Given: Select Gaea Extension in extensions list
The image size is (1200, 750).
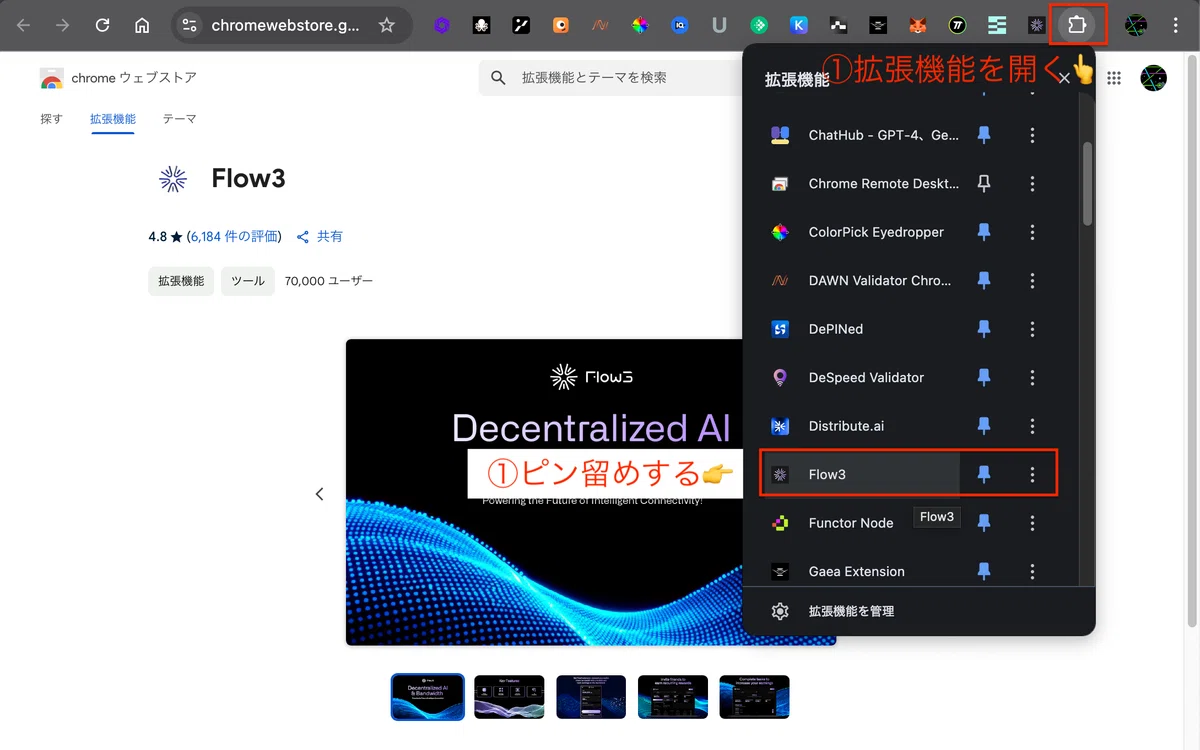Looking at the screenshot, I should point(861,571).
